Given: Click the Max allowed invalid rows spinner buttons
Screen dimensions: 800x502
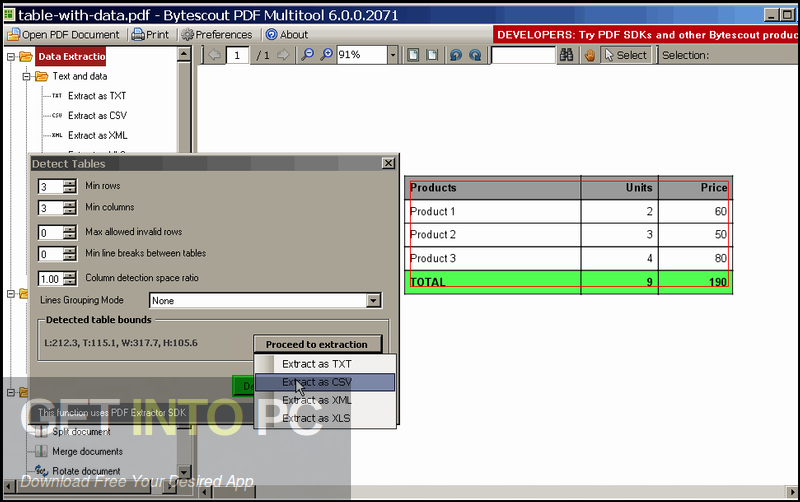Looking at the screenshot, I should pos(70,233).
